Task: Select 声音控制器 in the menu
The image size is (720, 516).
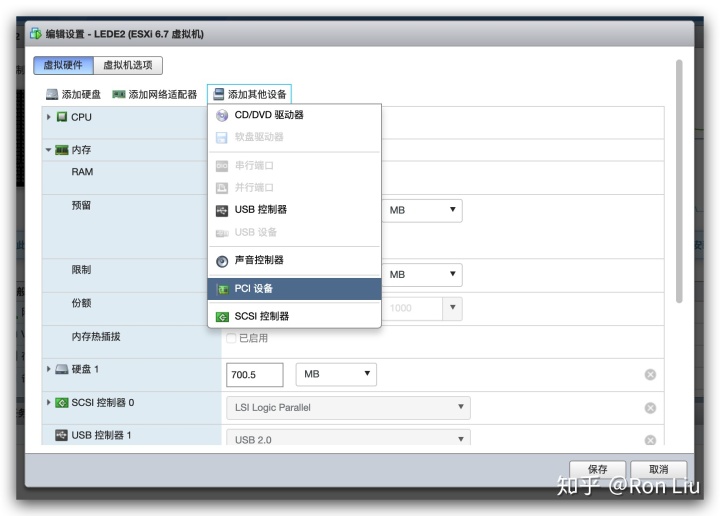Action: (294, 260)
